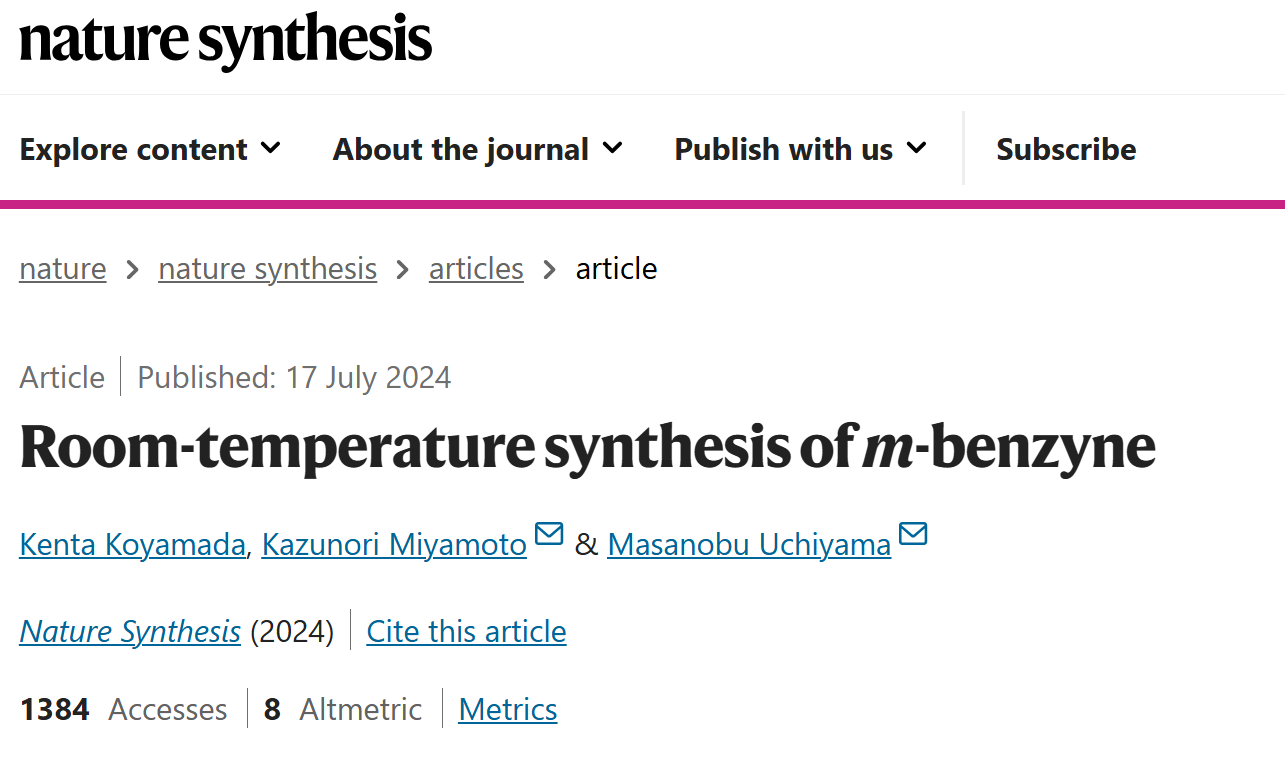Open the Explore content menu
The image size is (1285, 776).
(x=151, y=149)
